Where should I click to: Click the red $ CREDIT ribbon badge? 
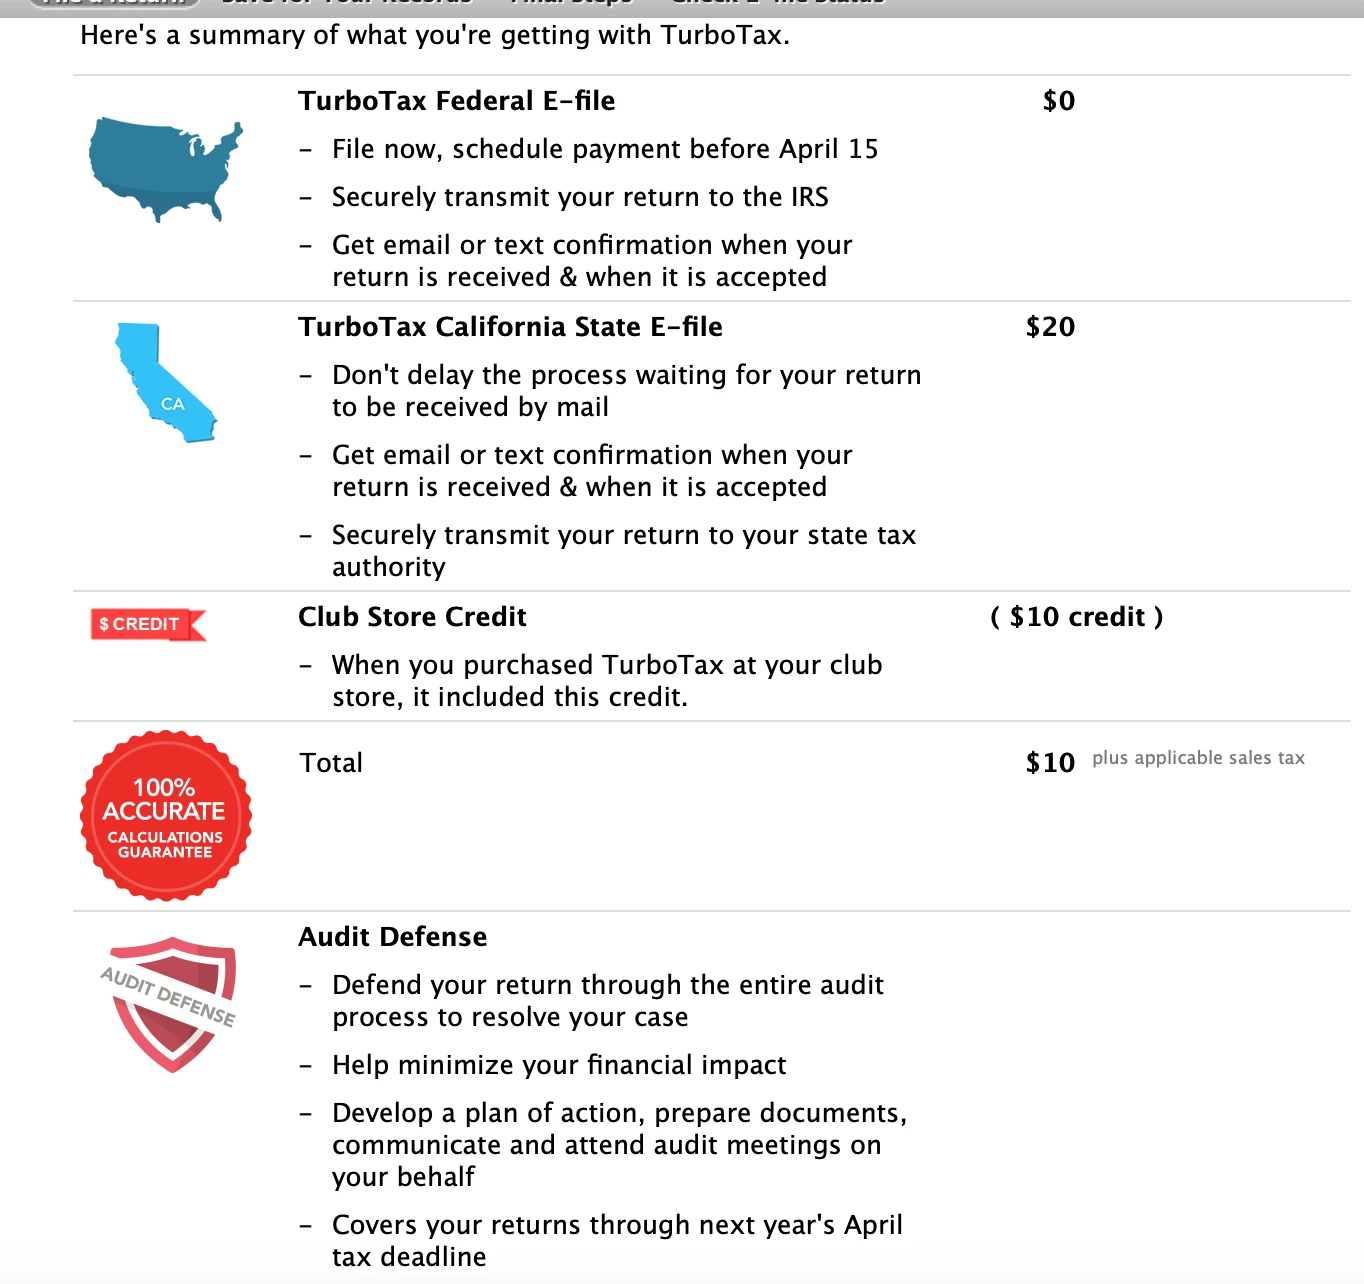point(148,624)
